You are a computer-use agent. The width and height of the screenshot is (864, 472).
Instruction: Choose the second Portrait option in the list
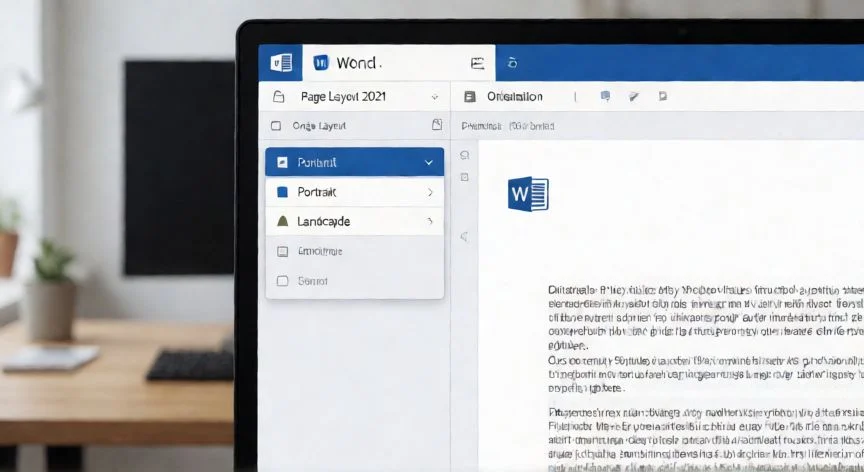(354, 192)
